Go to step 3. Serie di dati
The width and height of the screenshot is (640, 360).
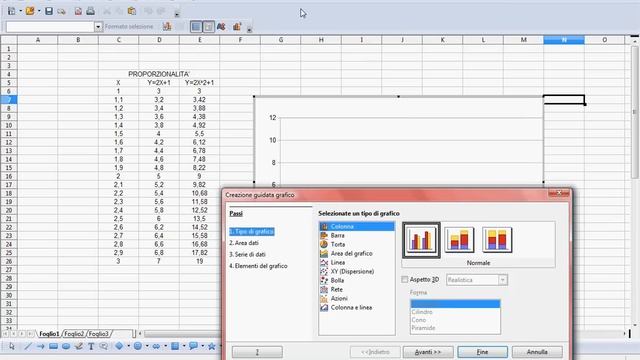247,254
